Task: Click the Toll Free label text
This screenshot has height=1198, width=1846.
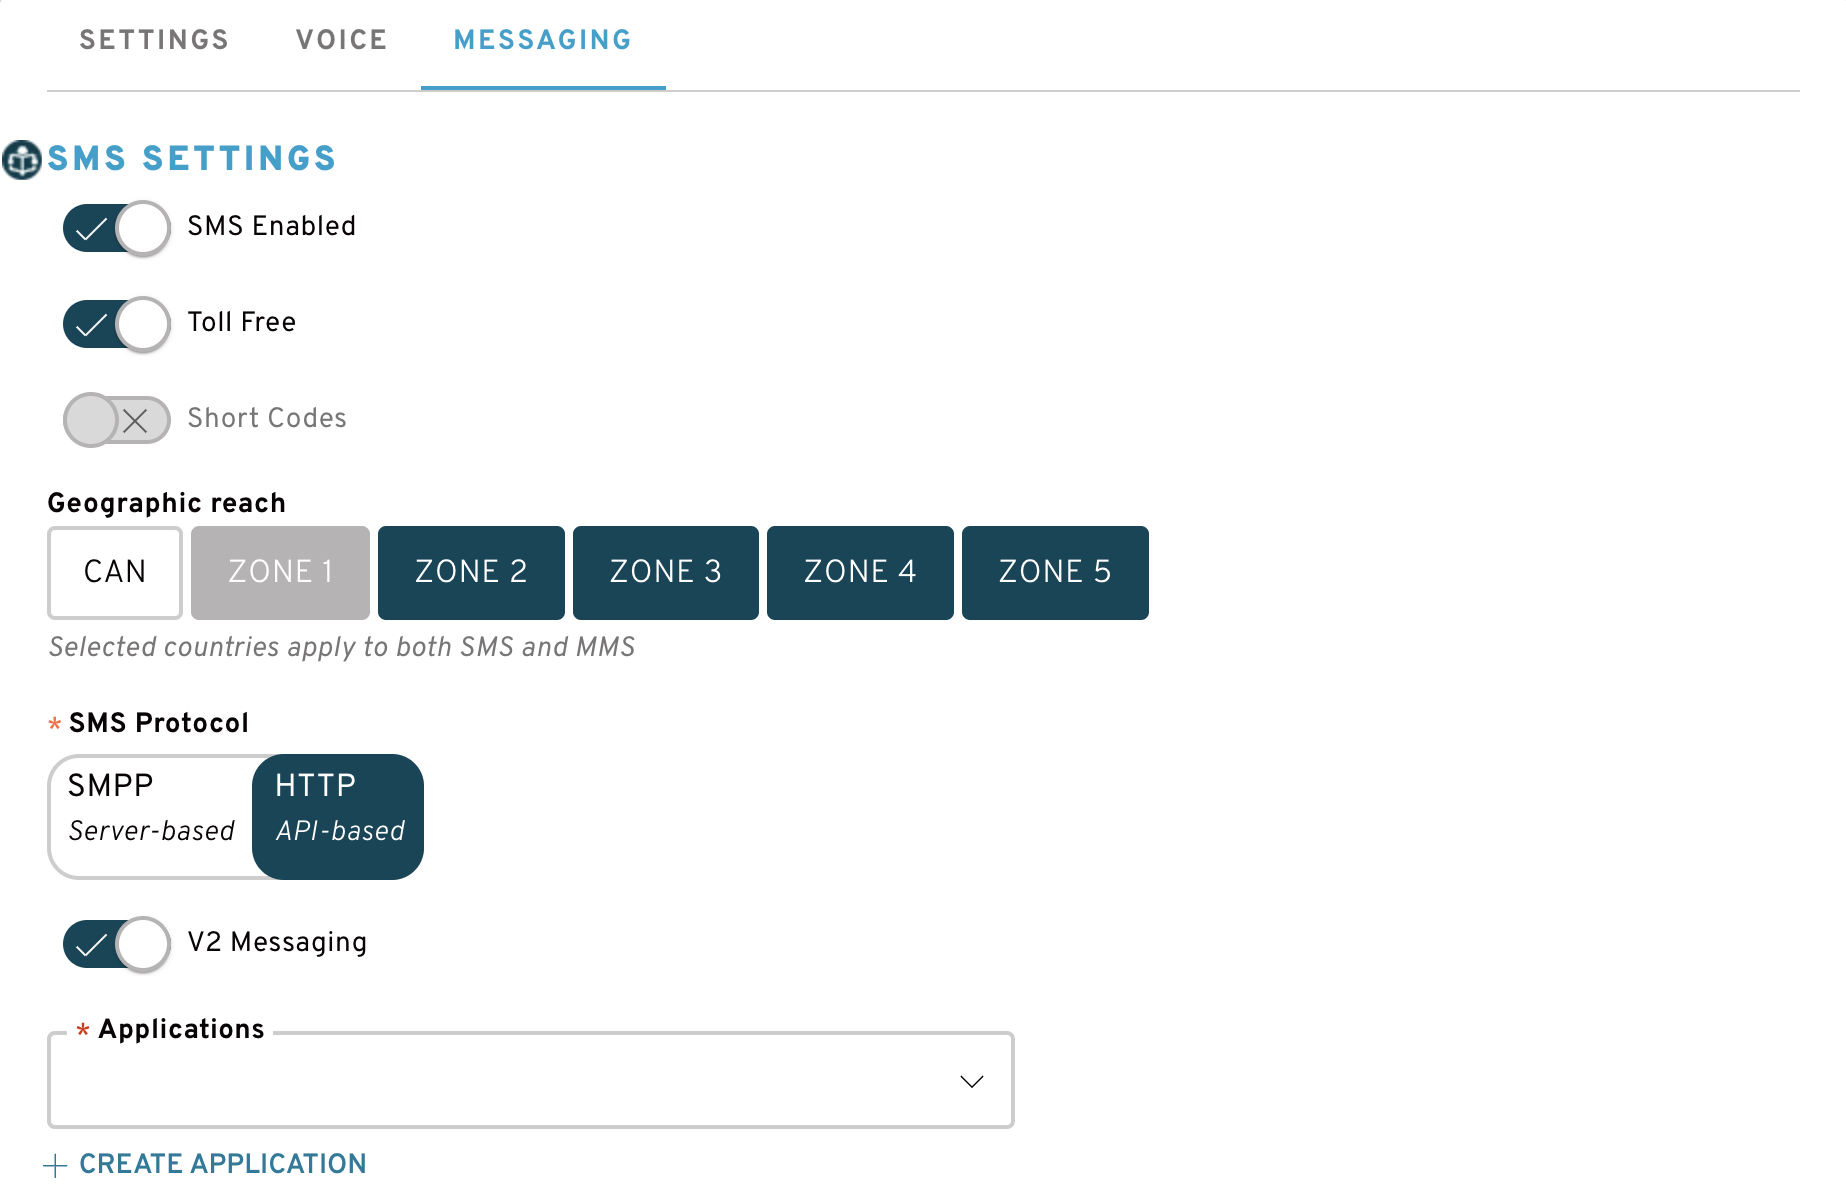Action: click(242, 322)
